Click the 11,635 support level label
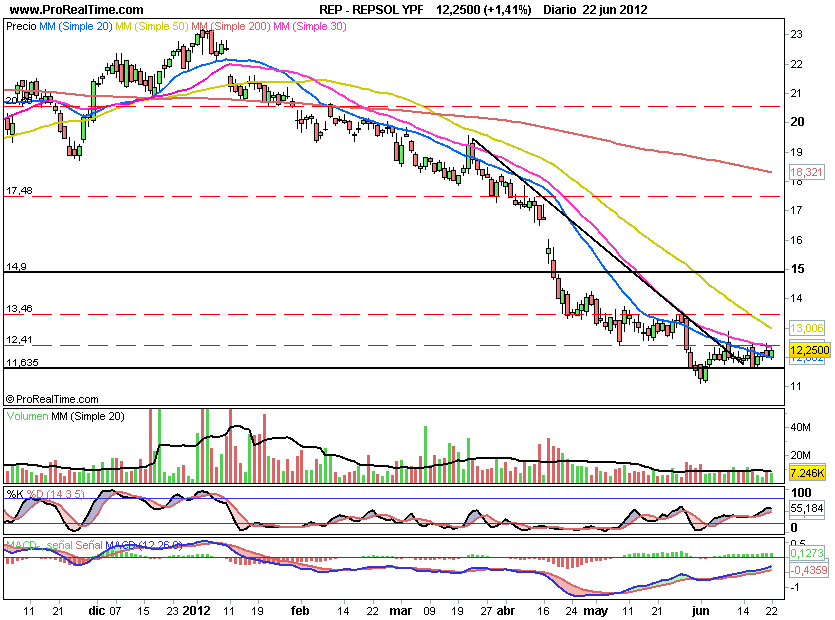 point(22,363)
